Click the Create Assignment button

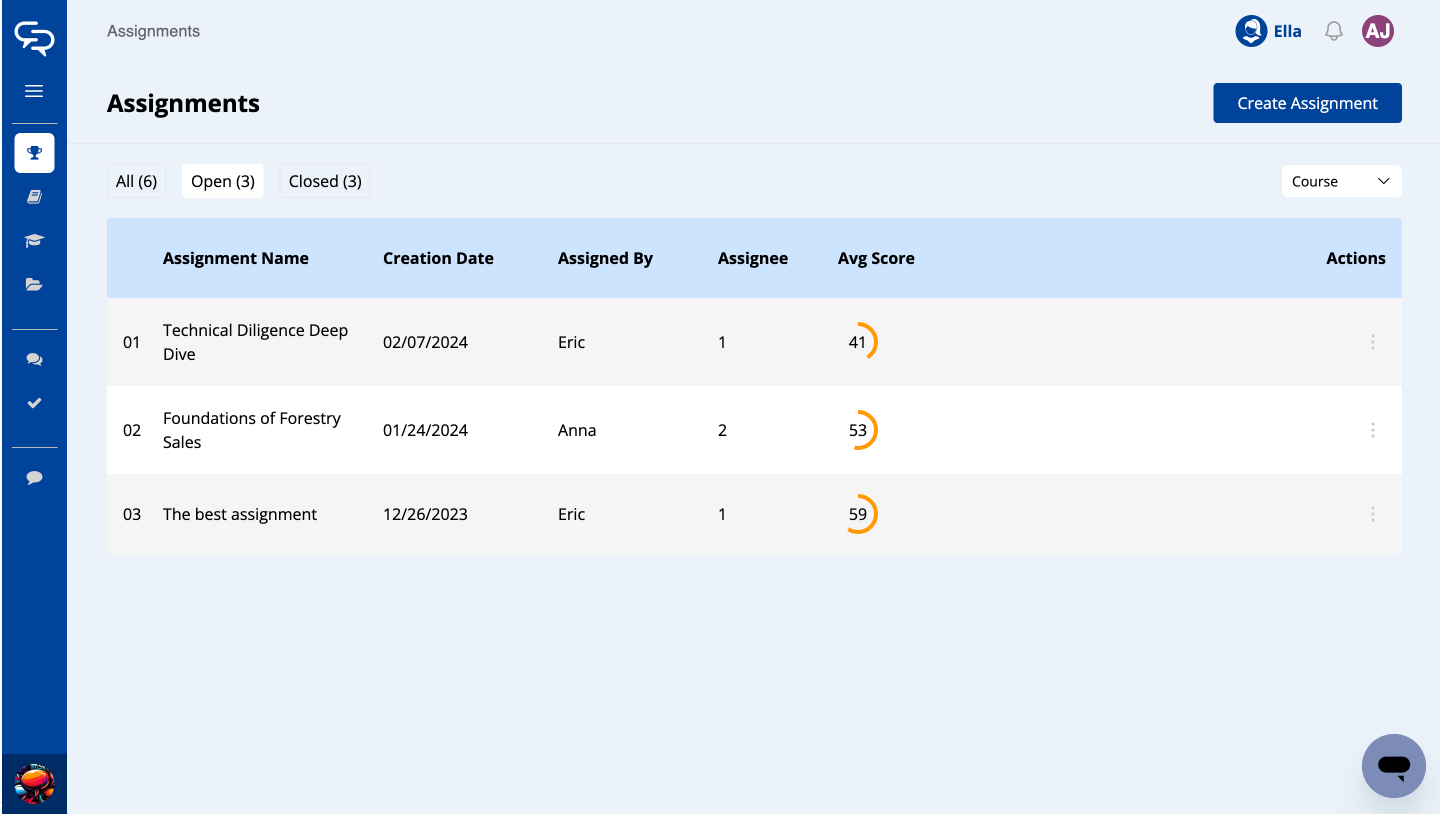(1307, 103)
